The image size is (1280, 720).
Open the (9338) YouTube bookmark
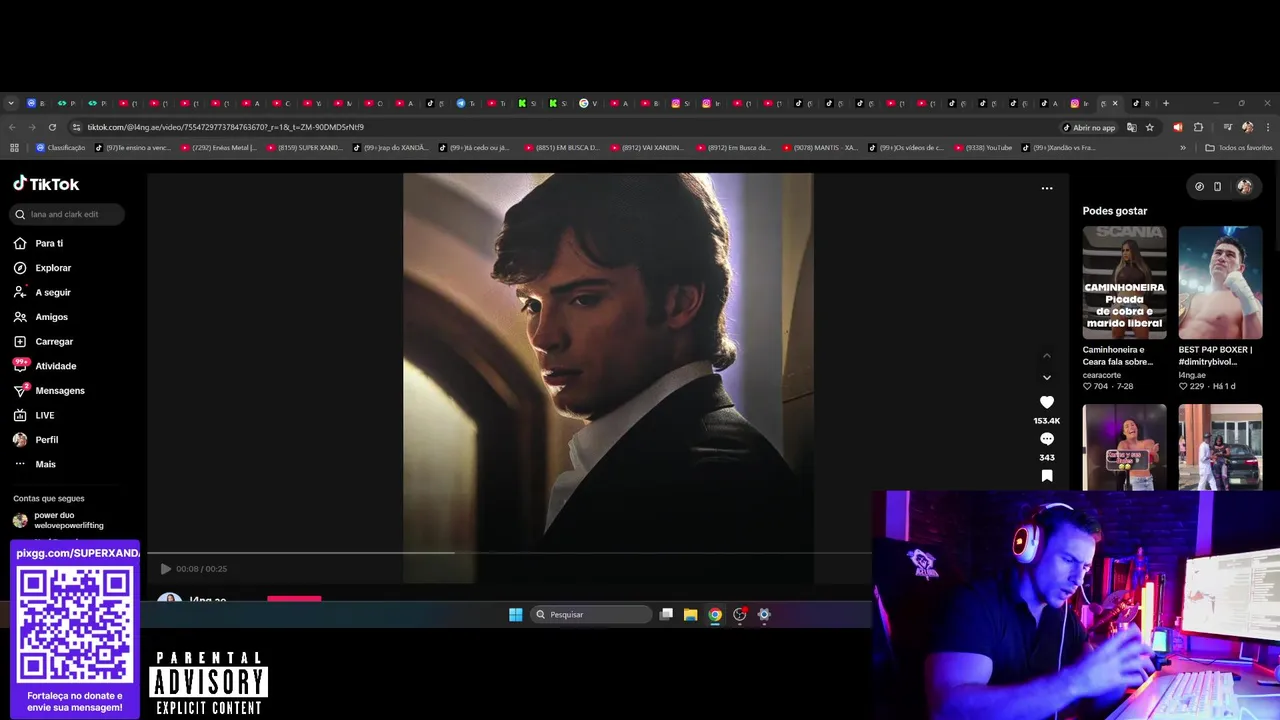tap(983, 148)
